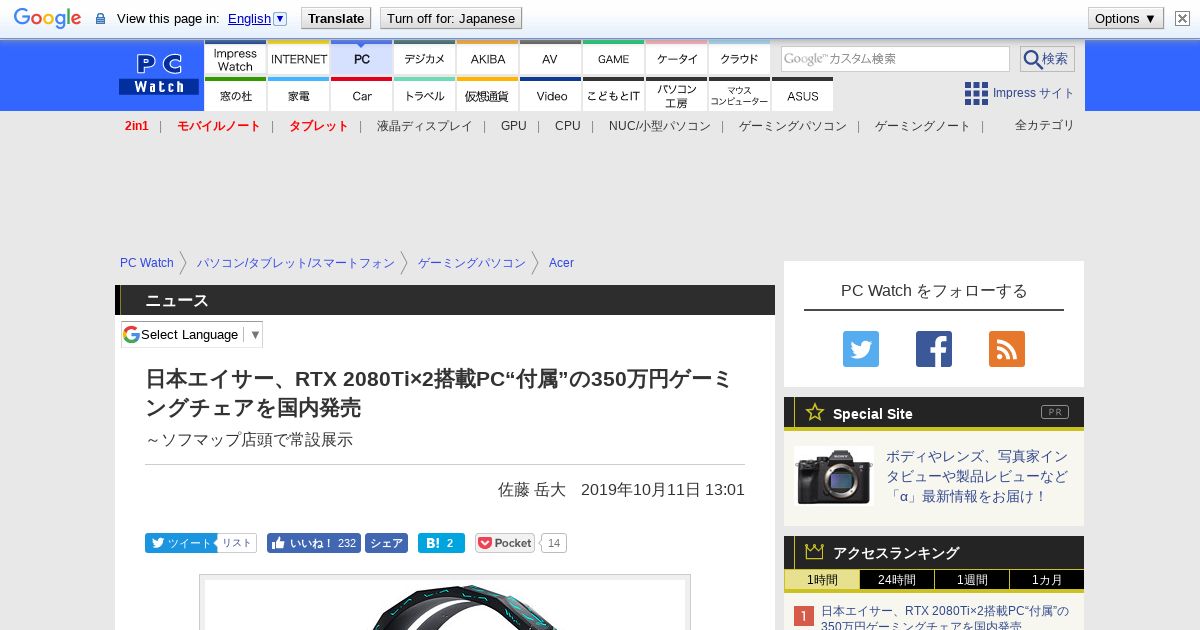
Task: Open the Options dropdown
Action: coord(1125,18)
